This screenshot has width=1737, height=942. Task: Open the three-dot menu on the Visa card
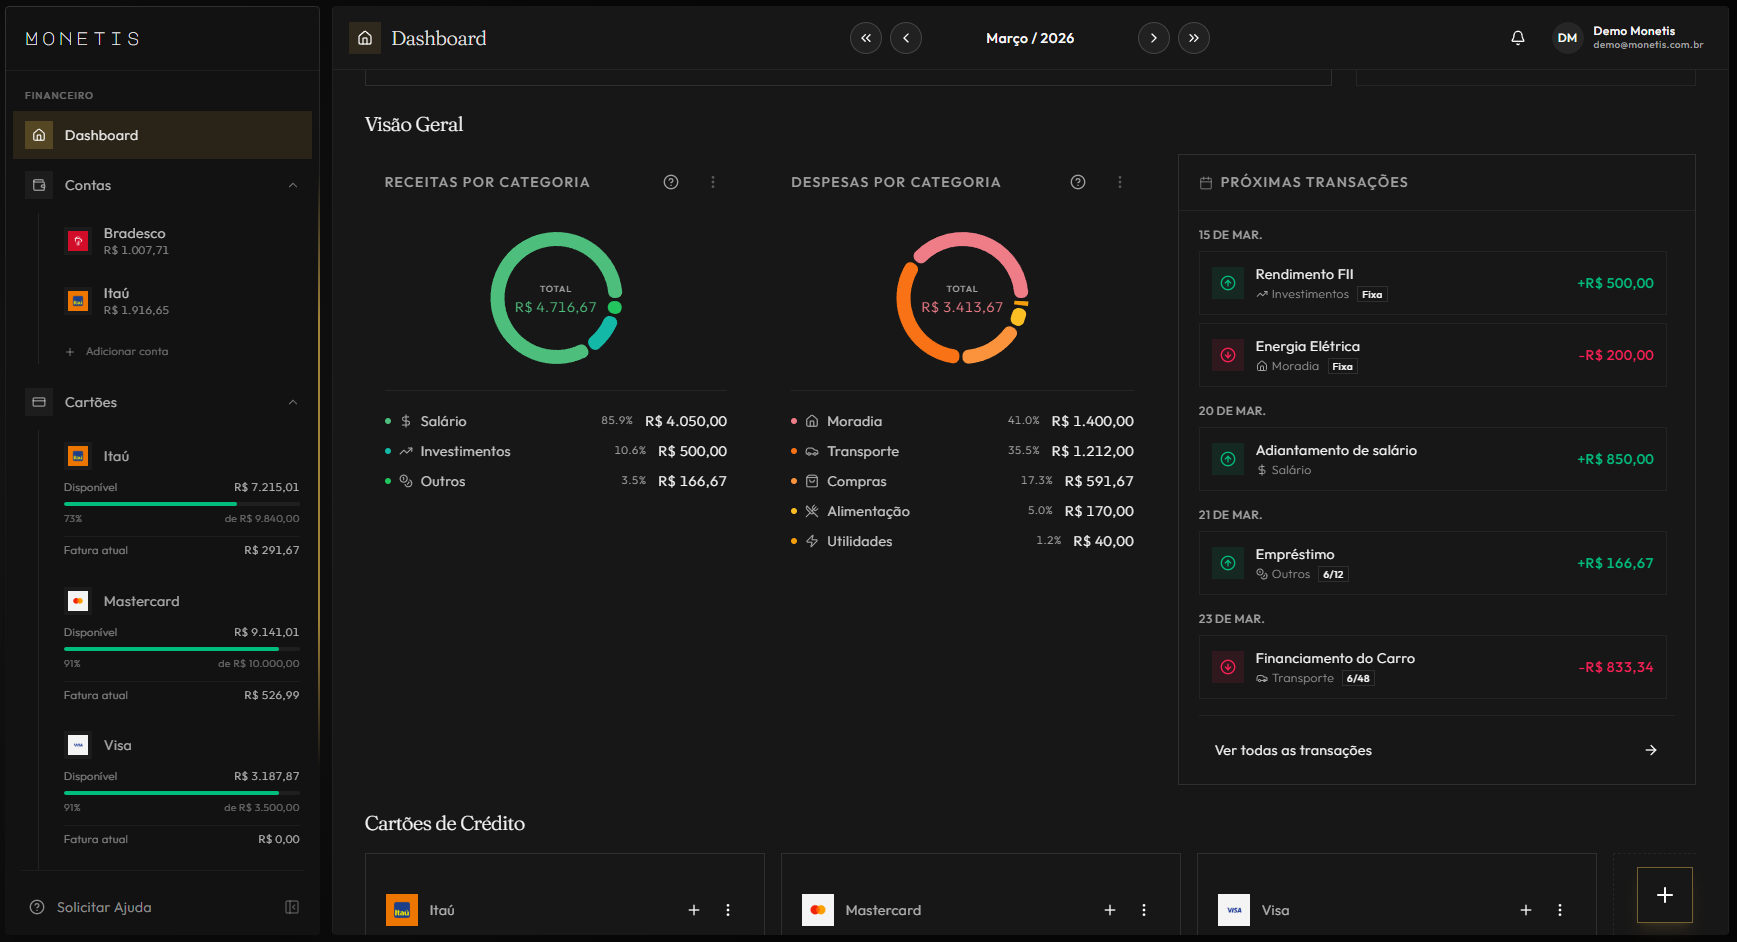pyautogui.click(x=1559, y=910)
